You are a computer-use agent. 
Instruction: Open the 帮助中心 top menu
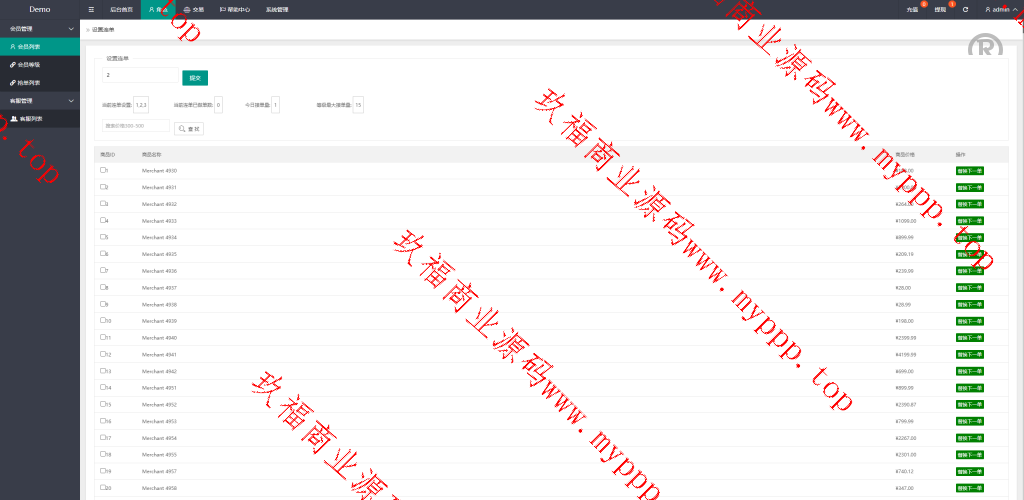pos(235,9)
